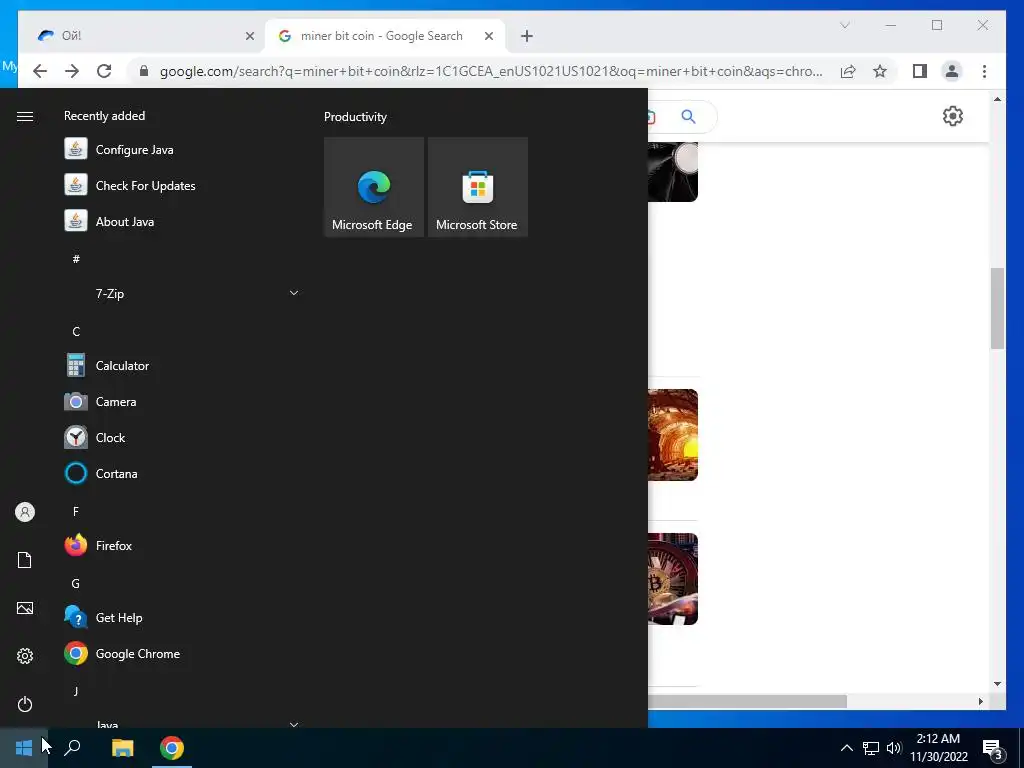Click Google search magnifier button
1024x768 pixels.
click(x=688, y=116)
